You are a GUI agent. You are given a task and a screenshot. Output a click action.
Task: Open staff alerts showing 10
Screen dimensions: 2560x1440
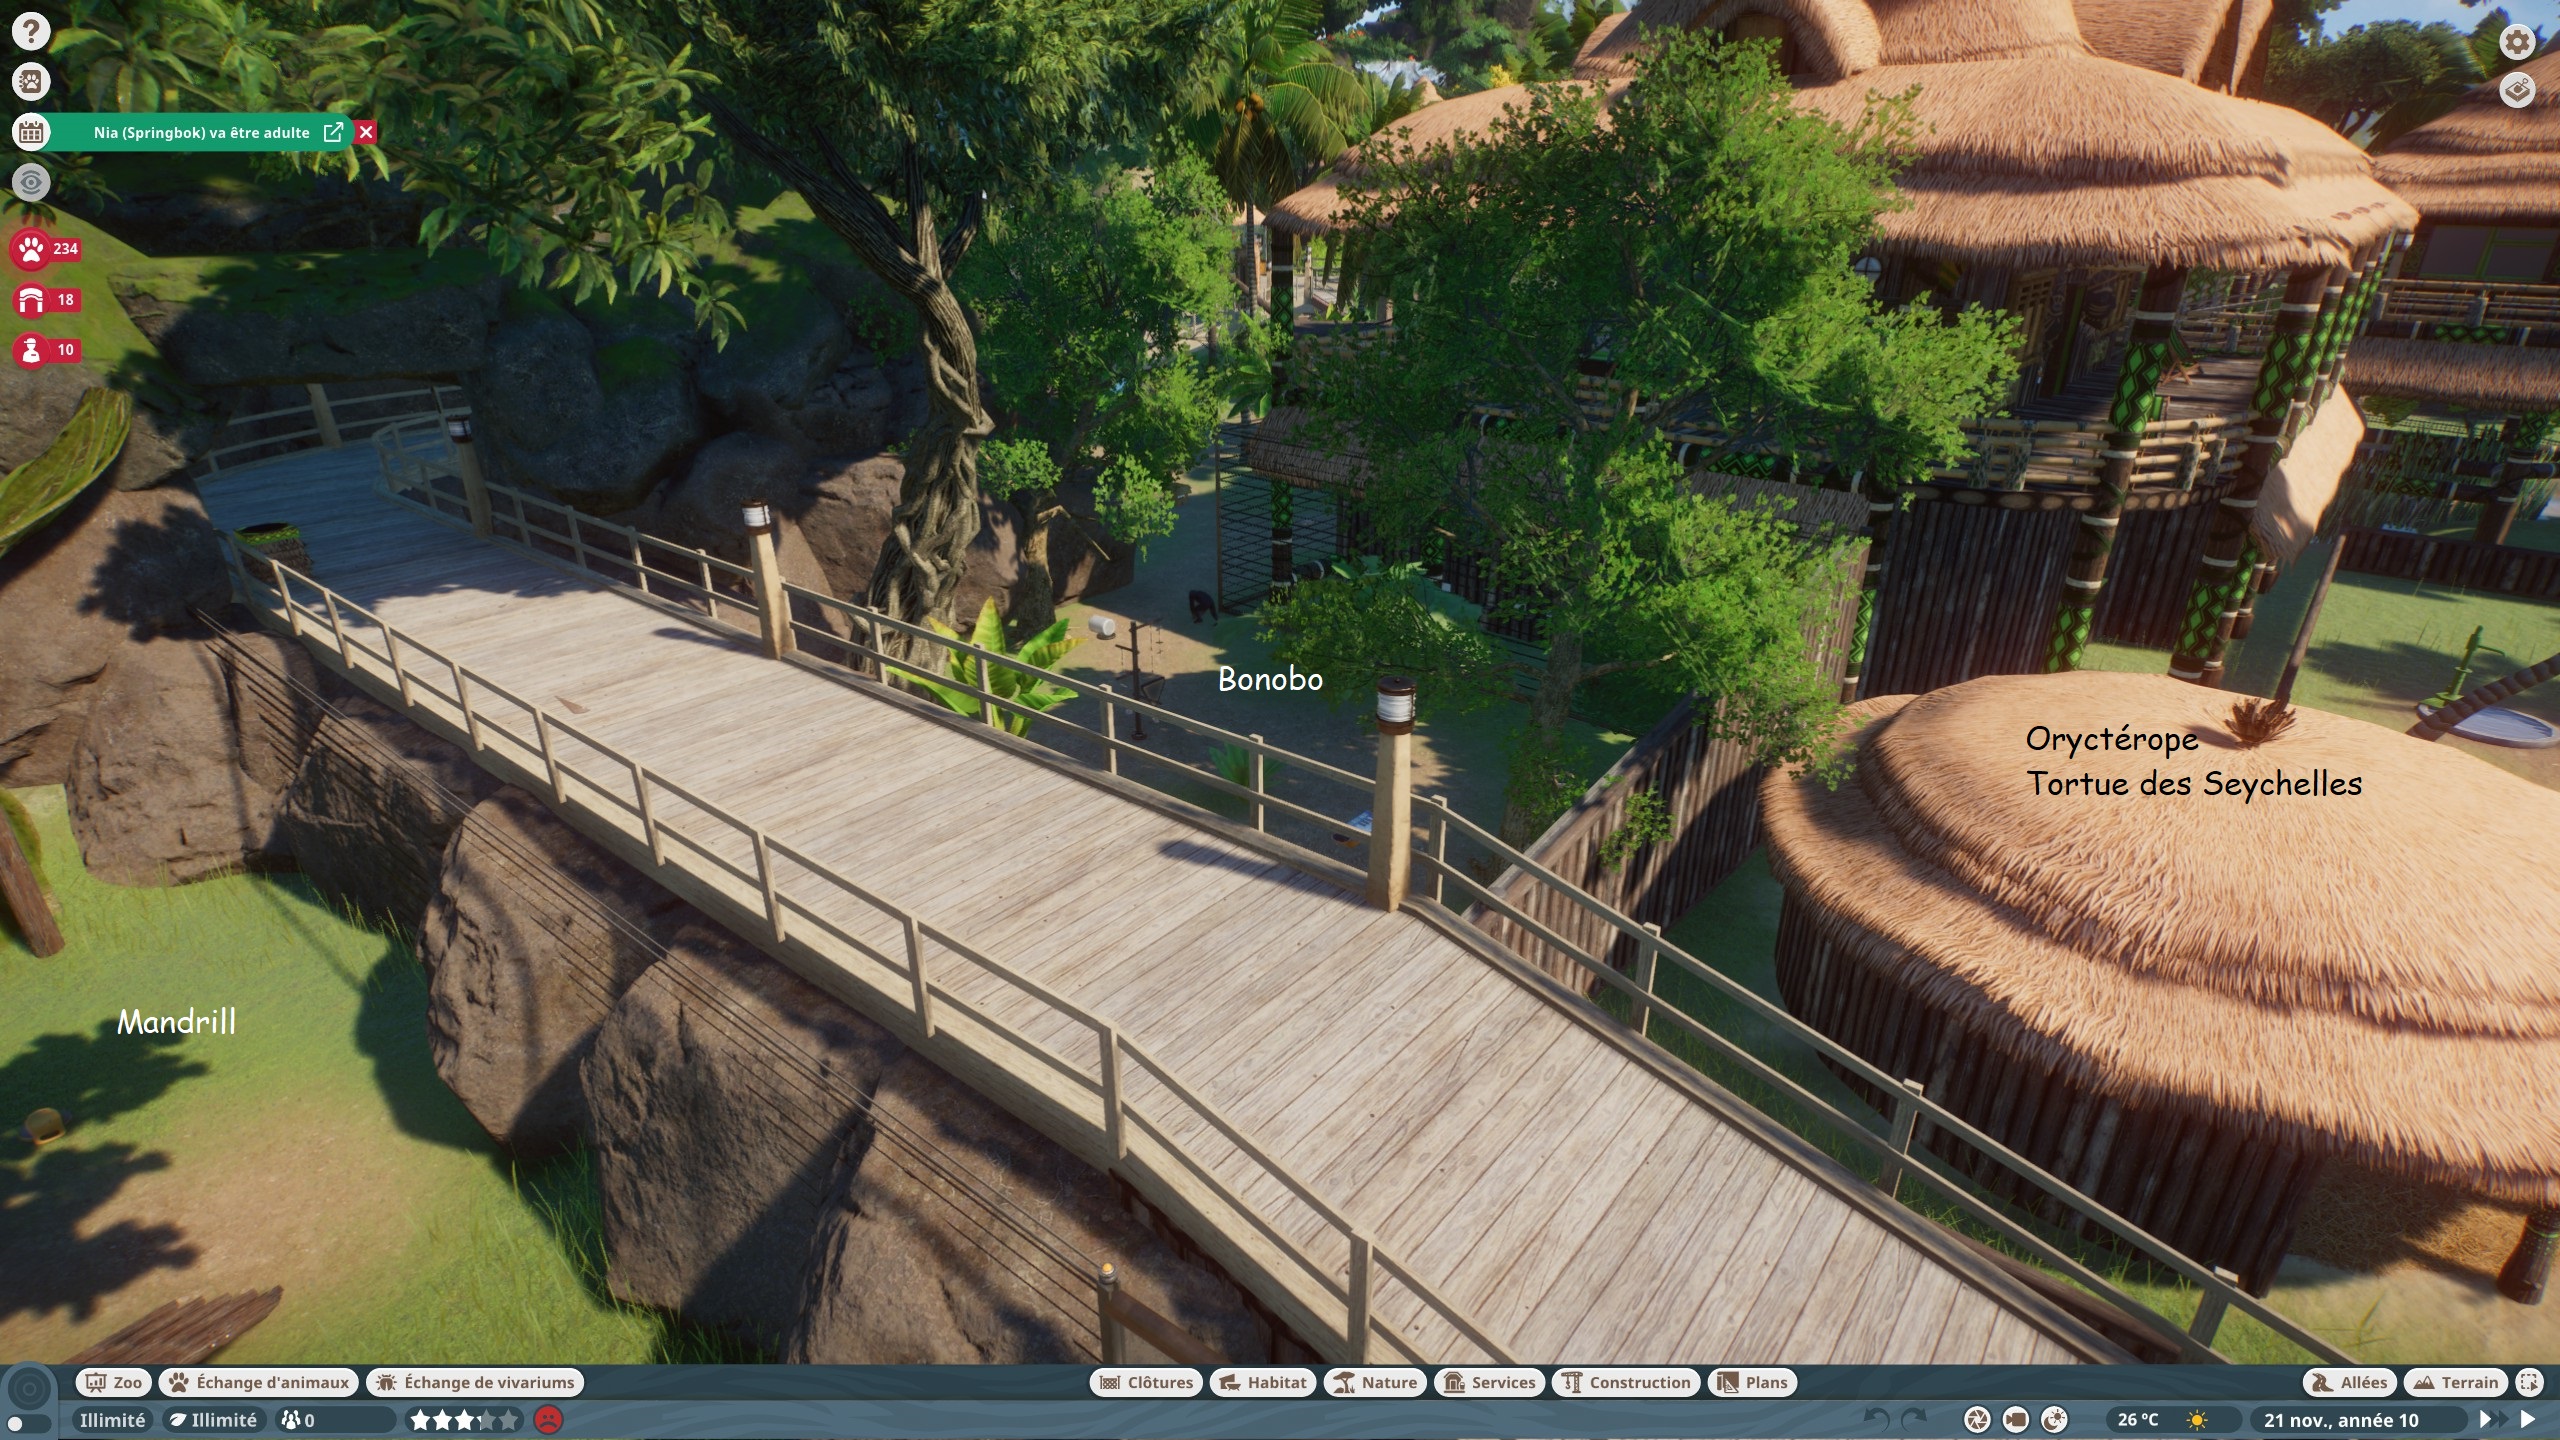click(x=46, y=350)
